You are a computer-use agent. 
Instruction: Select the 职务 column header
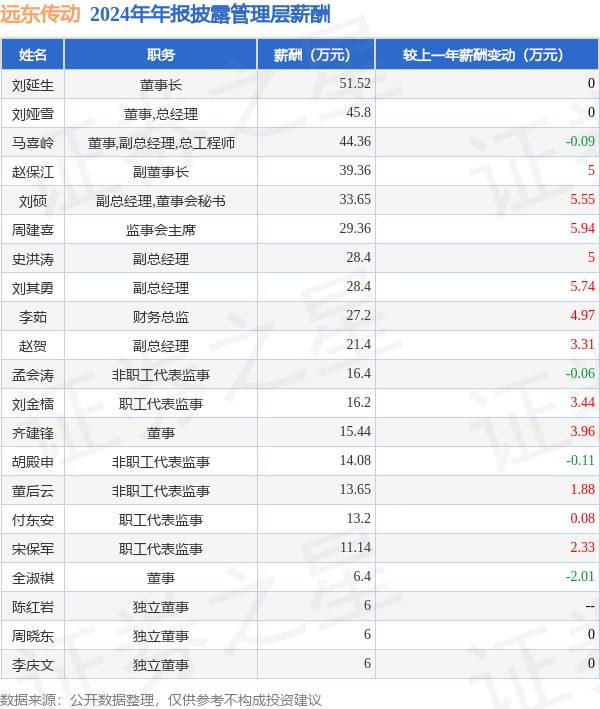(x=161, y=55)
